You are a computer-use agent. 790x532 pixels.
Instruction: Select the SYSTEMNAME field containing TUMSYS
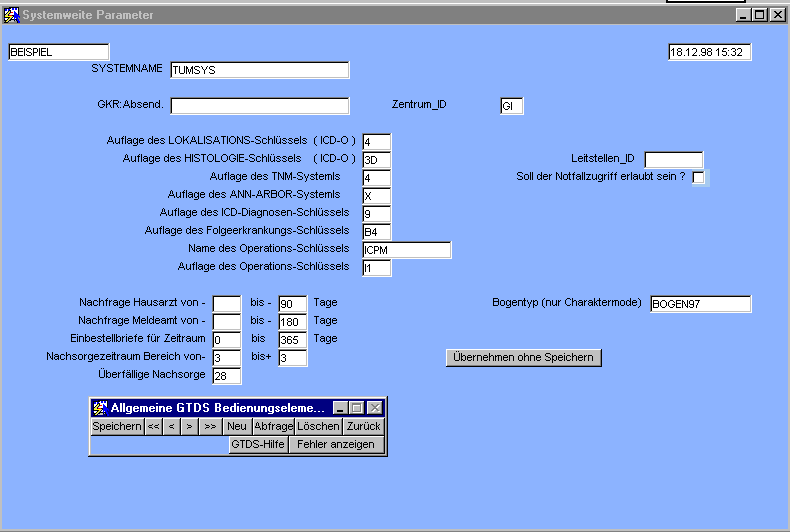point(259,70)
